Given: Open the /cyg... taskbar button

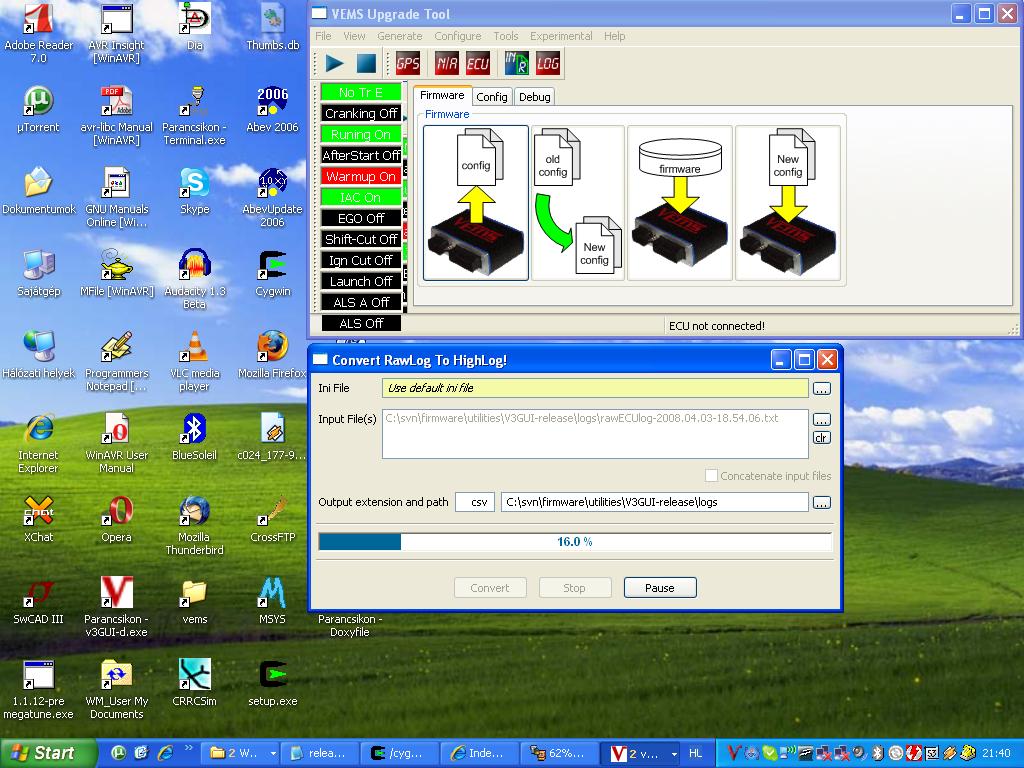Looking at the screenshot, I should coord(400,753).
